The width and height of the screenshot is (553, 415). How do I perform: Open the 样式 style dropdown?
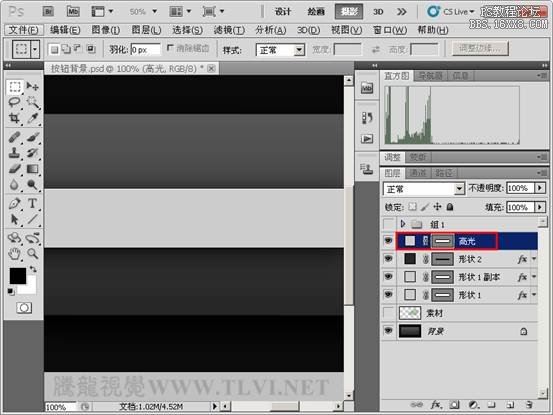click(x=280, y=50)
